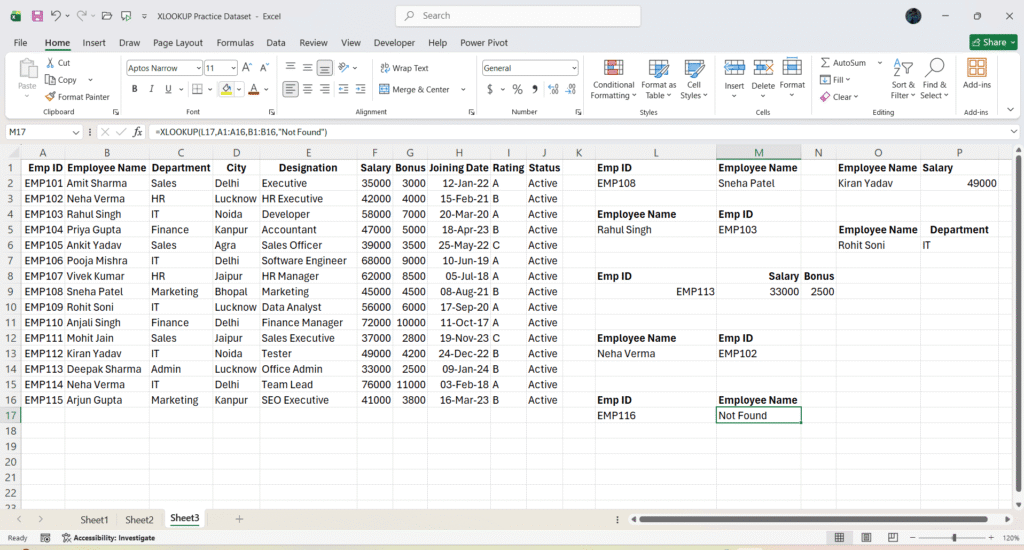Click the formula bar text
The image size is (1024, 550).
pos(241,132)
